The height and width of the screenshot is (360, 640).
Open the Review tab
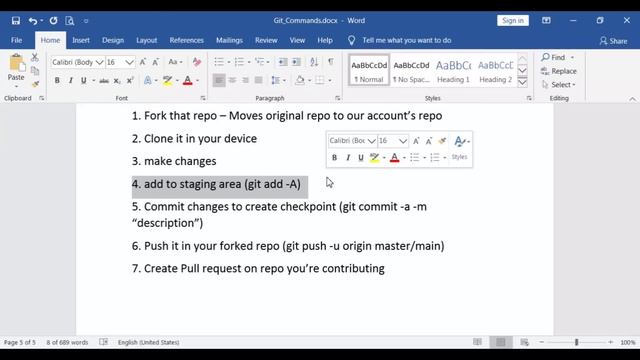click(266, 40)
